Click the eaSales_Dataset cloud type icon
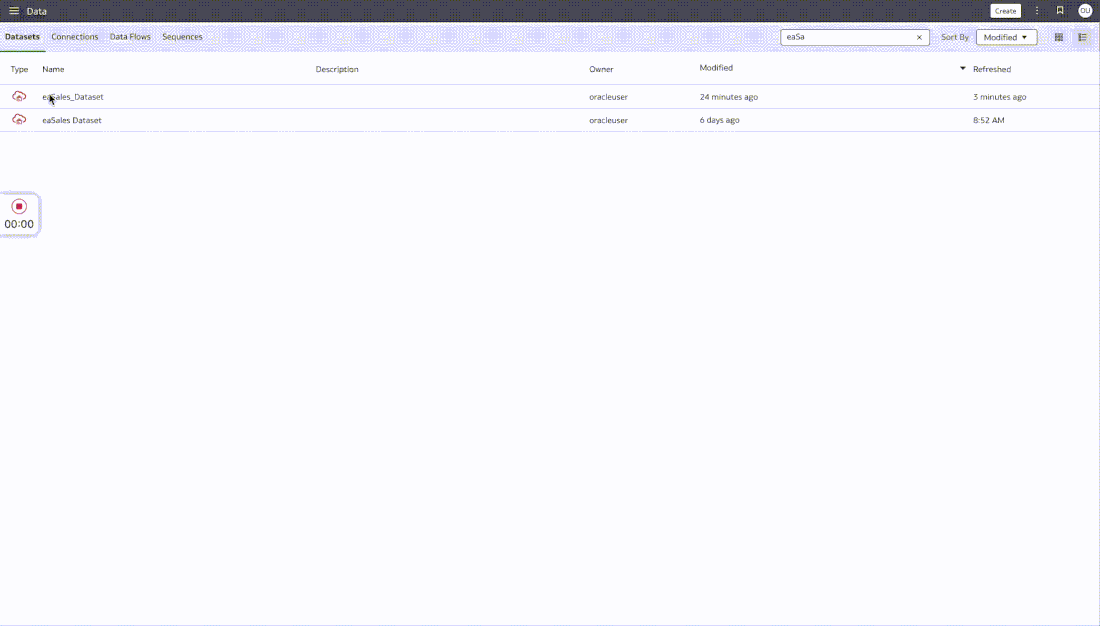 pyautogui.click(x=19, y=96)
